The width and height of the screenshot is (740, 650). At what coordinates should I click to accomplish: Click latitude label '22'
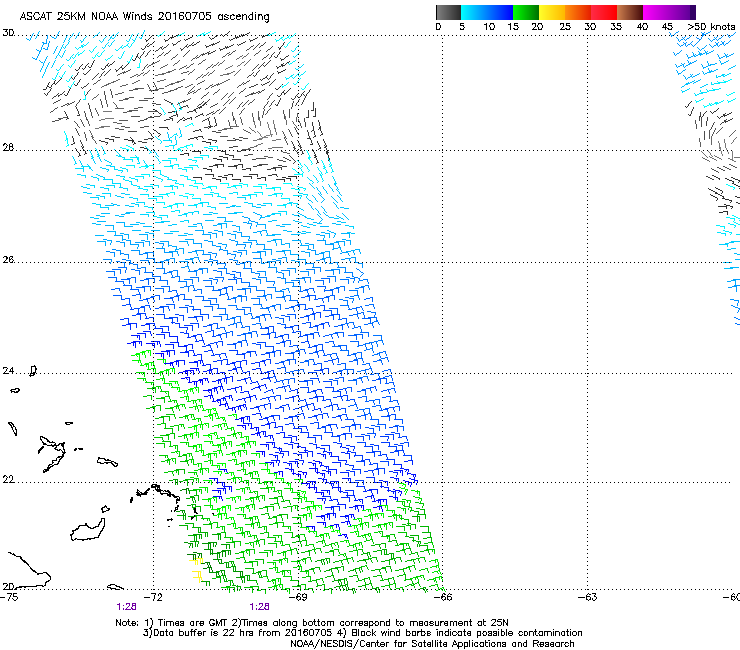click(8, 480)
